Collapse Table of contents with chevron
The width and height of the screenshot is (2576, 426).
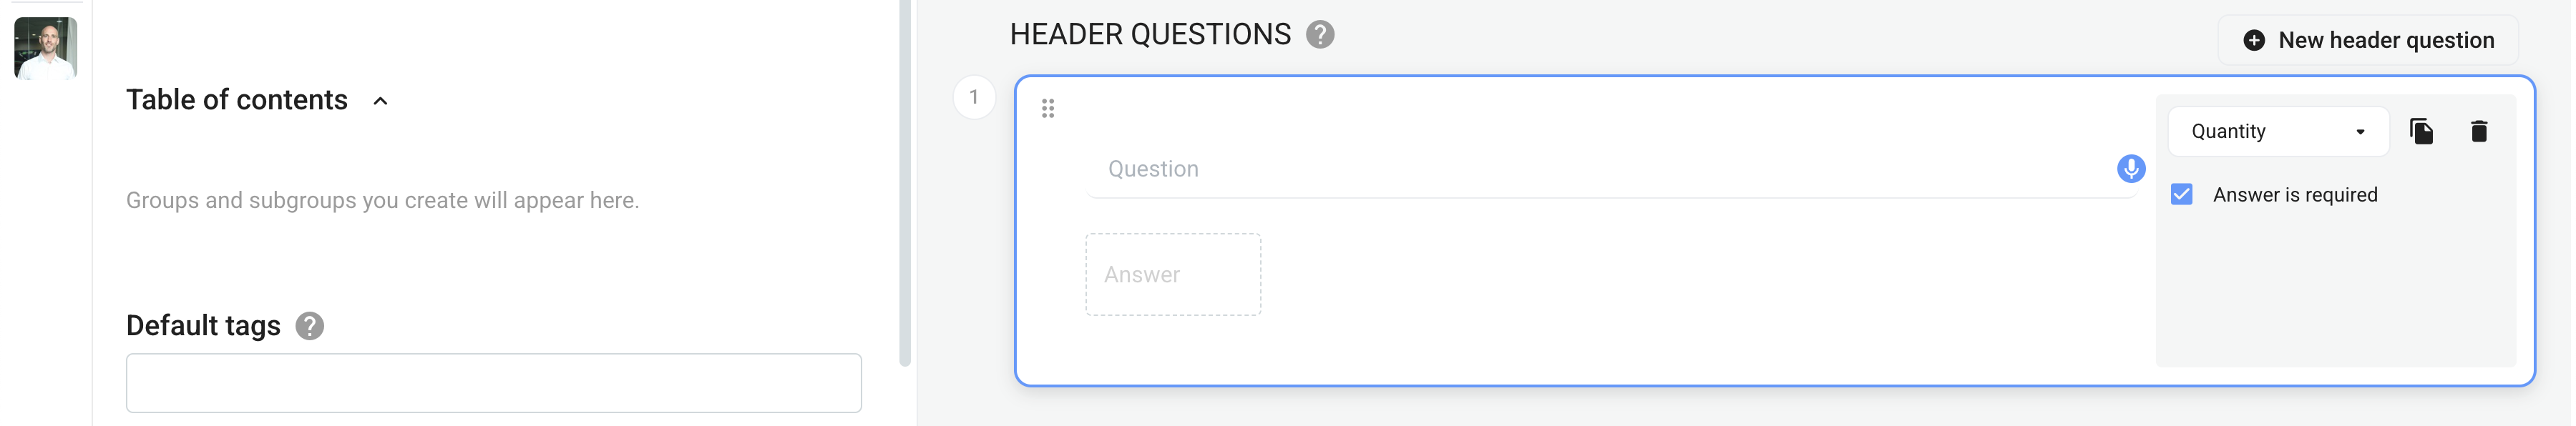click(380, 101)
